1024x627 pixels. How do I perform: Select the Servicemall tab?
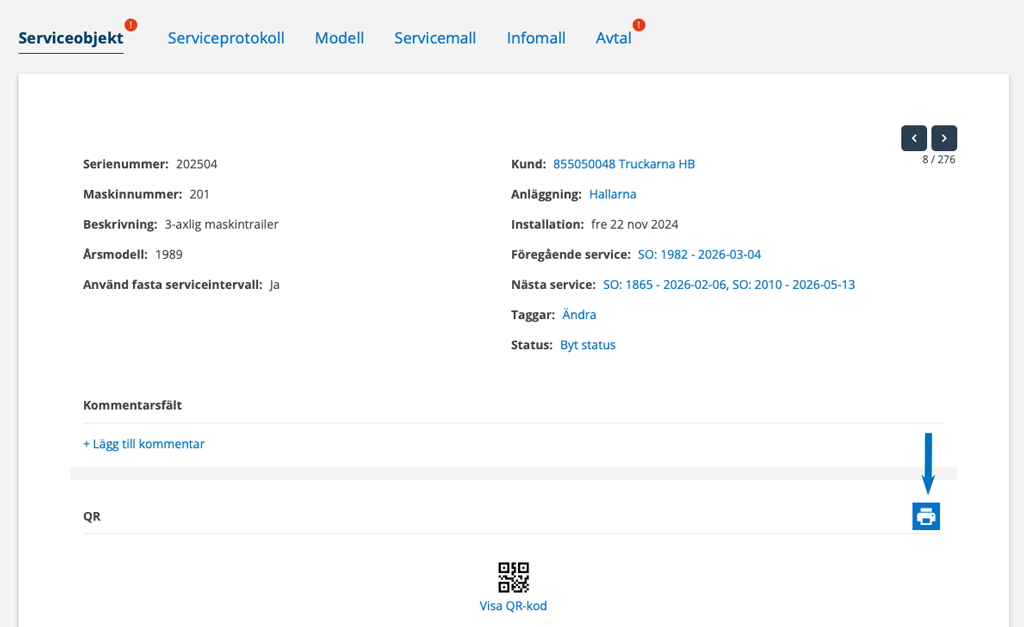[435, 38]
